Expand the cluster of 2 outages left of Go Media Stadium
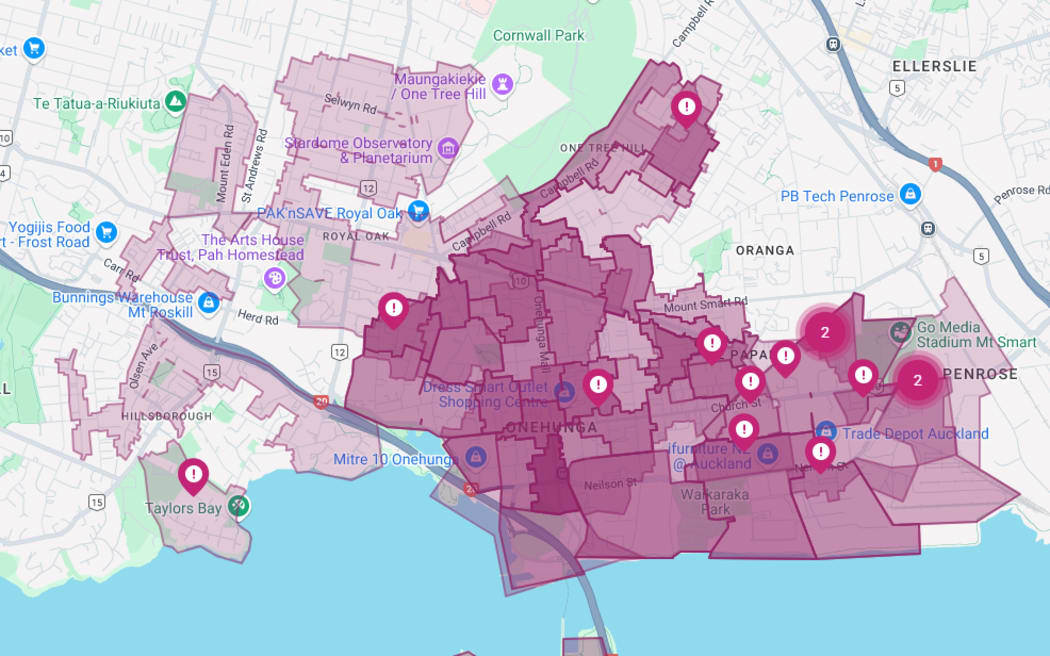Viewport: 1050px width, 656px height. coord(825,332)
